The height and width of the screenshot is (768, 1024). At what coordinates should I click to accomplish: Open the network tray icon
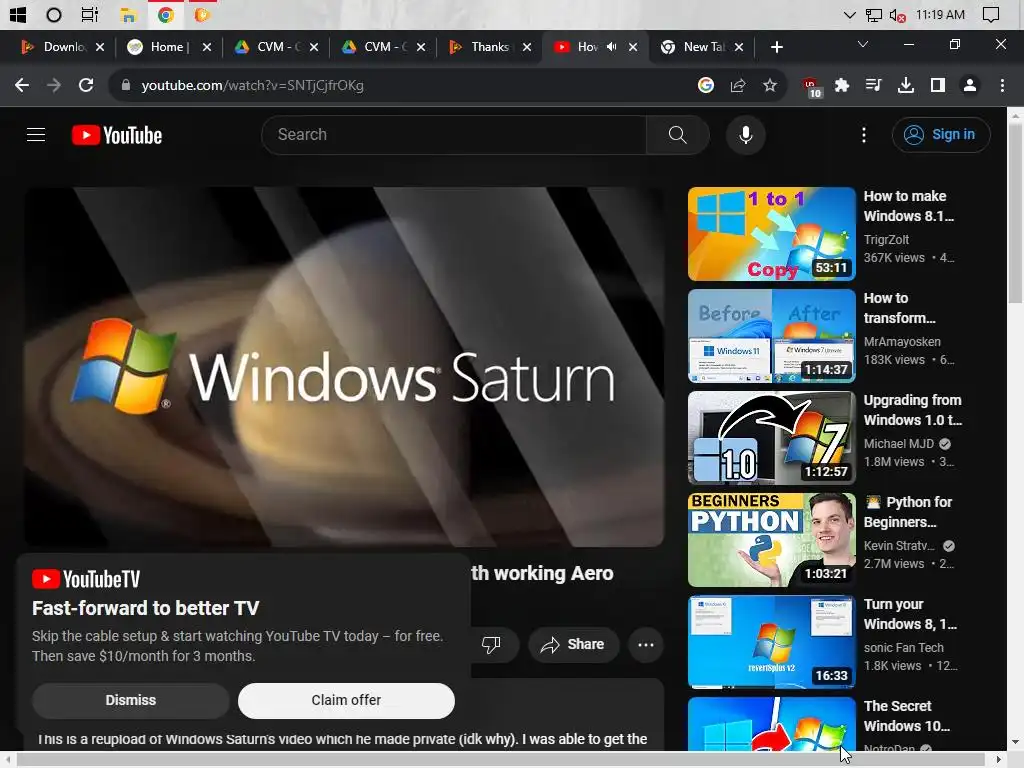click(874, 15)
